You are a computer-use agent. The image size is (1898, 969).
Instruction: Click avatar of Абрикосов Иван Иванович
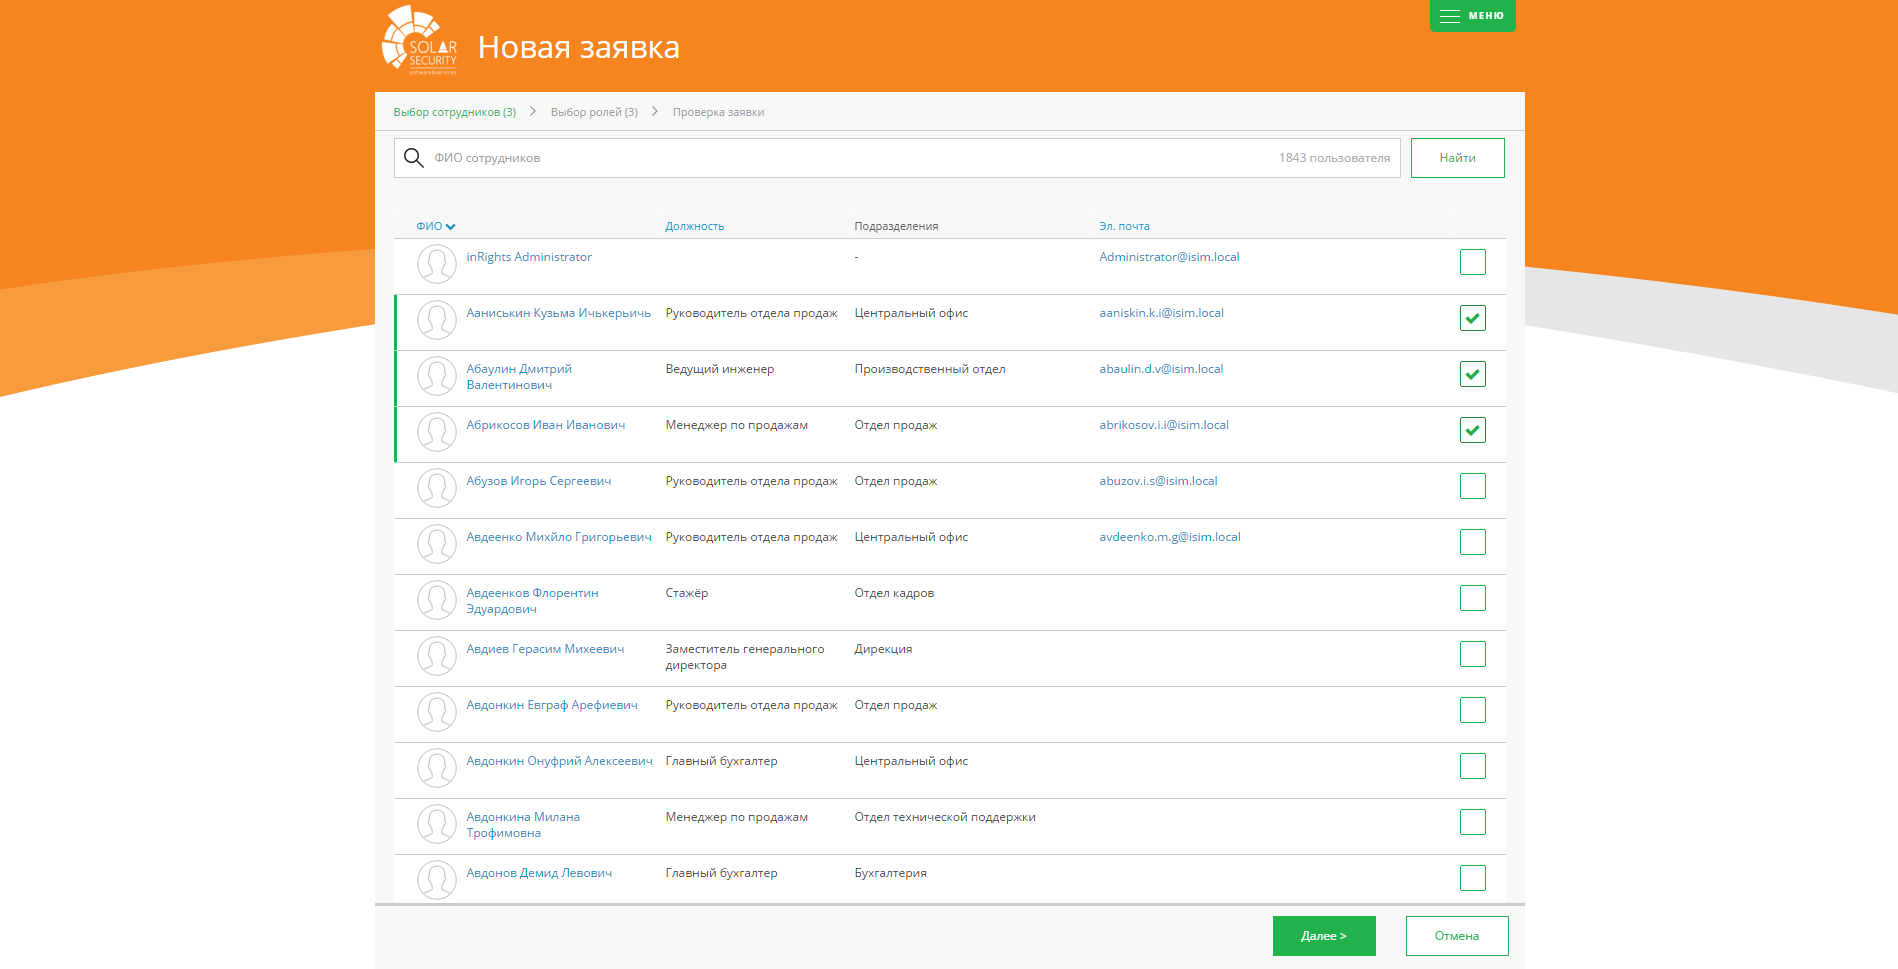point(437,433)
